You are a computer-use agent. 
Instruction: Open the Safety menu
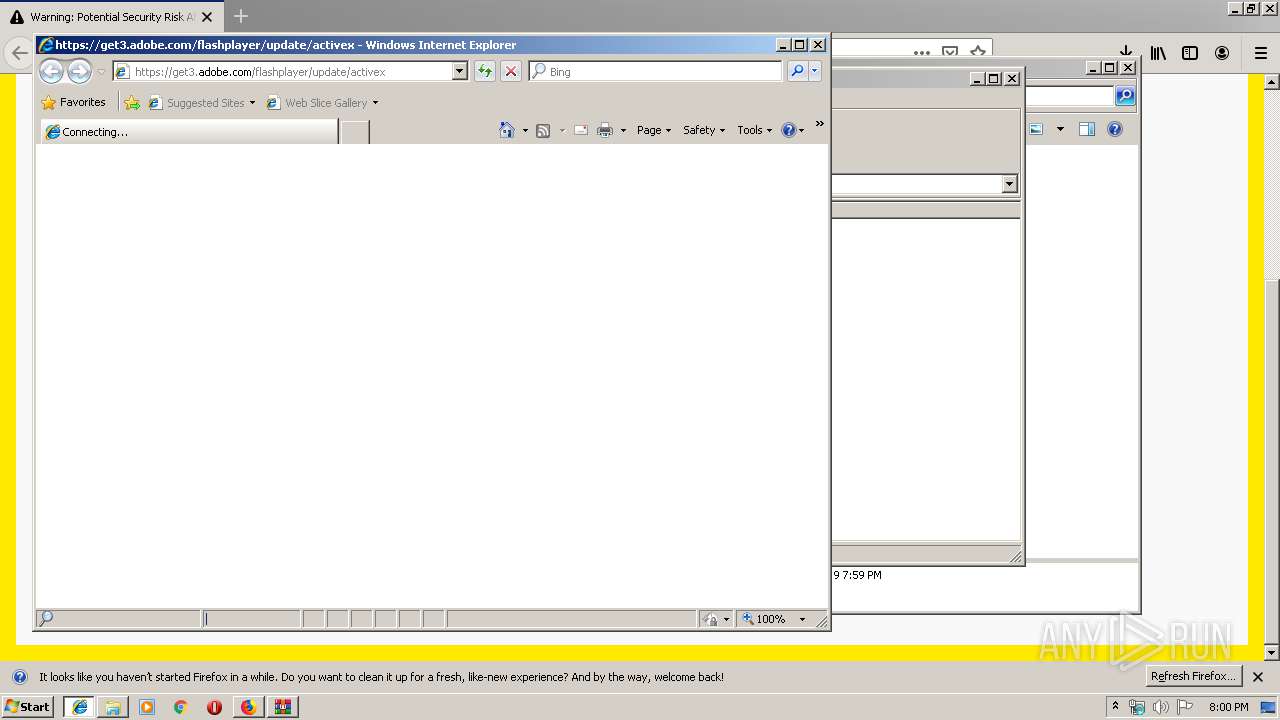point(704,130)
